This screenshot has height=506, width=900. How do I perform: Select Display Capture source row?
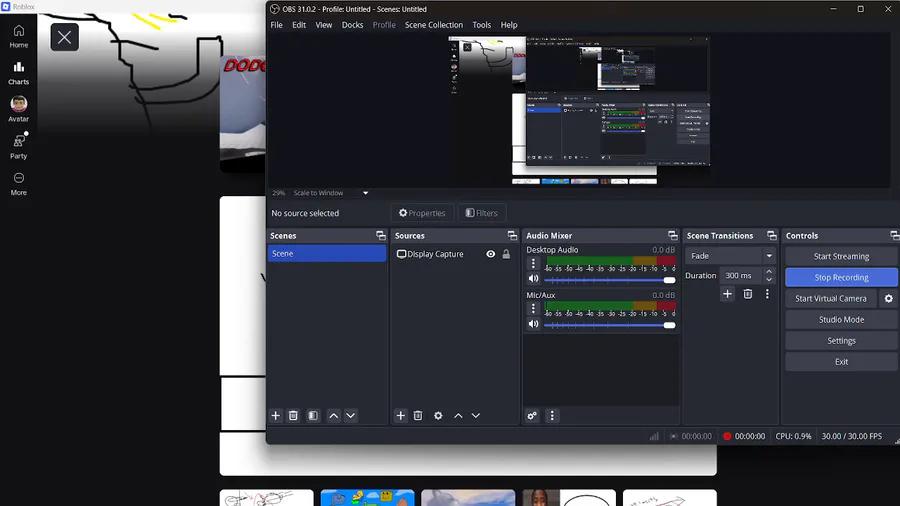[454, 254]
